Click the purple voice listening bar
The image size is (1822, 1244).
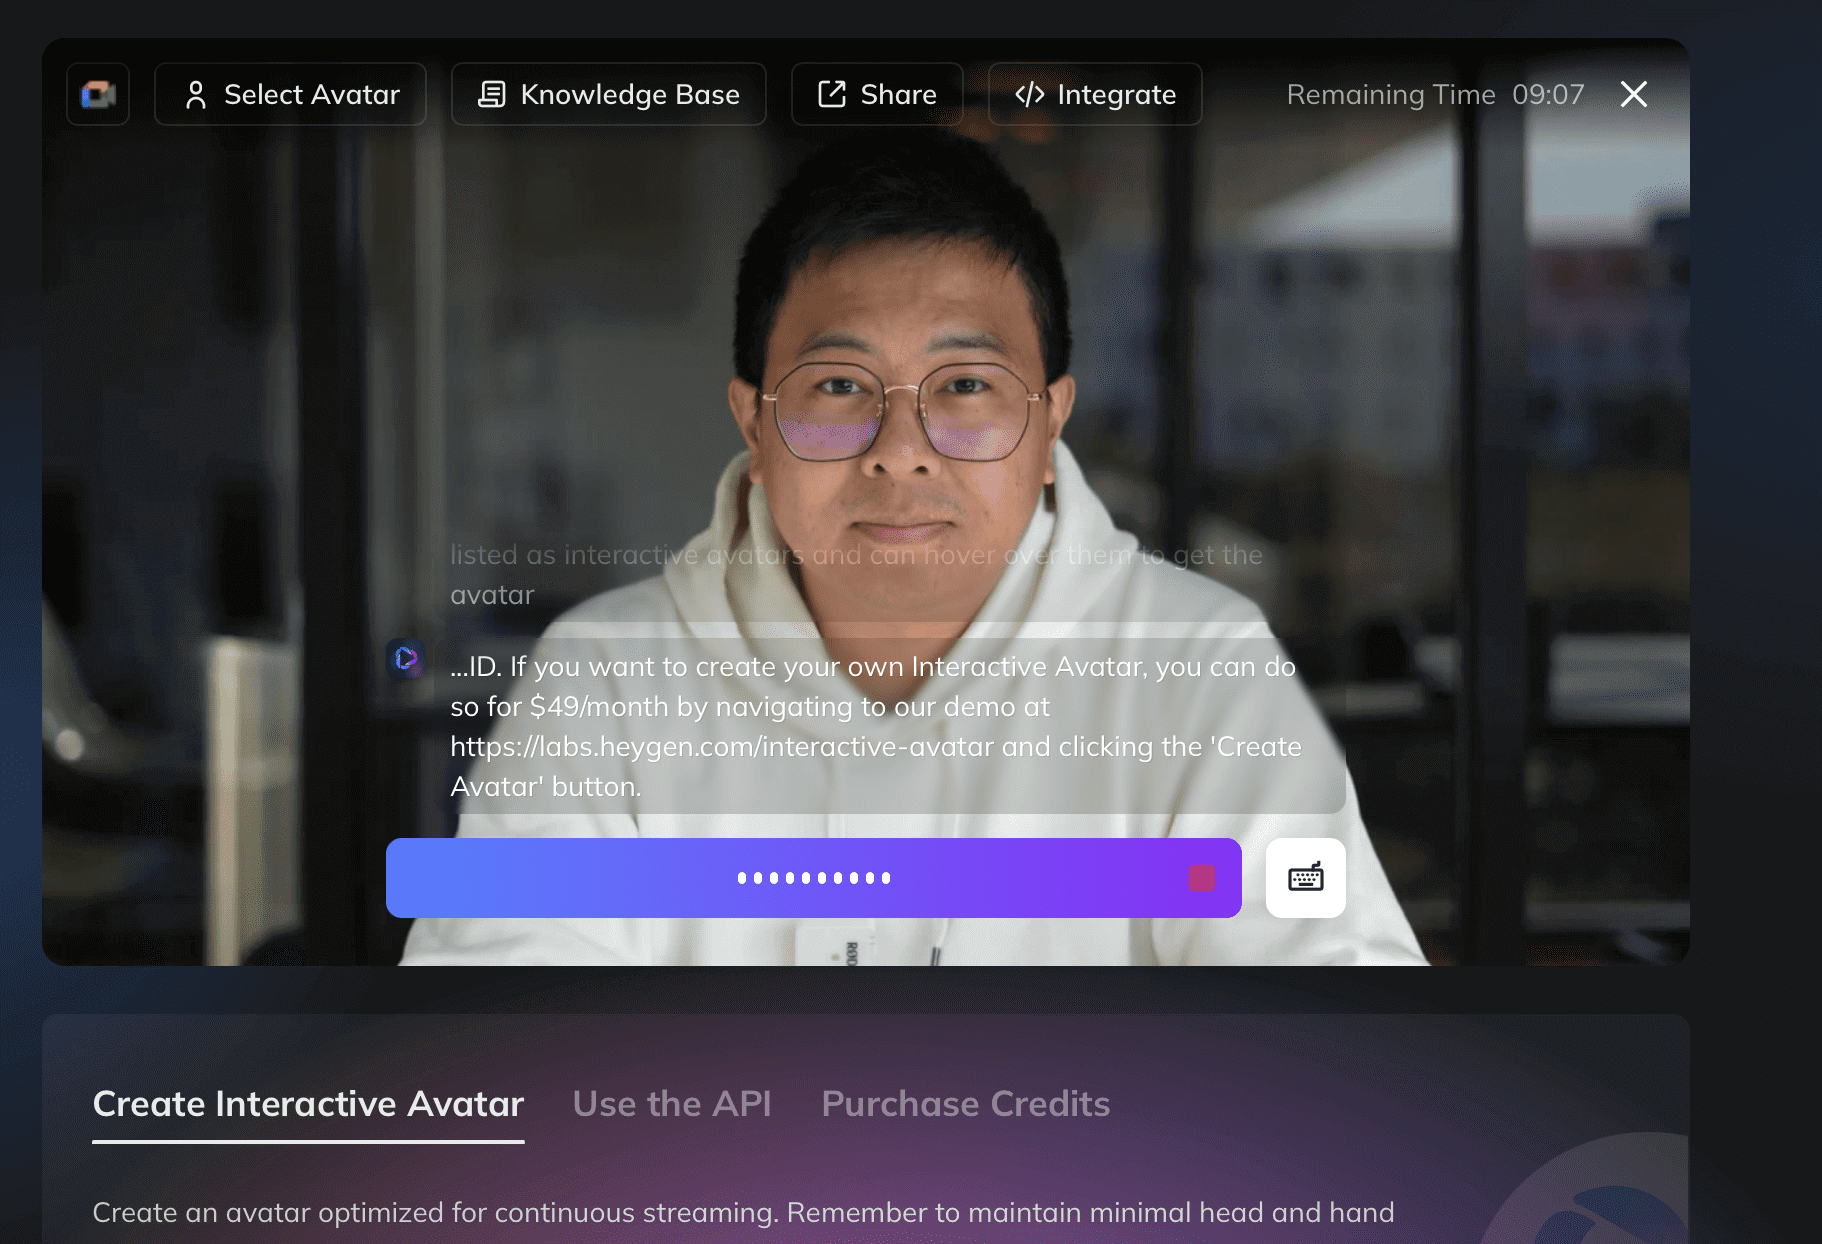pos(814,878)
